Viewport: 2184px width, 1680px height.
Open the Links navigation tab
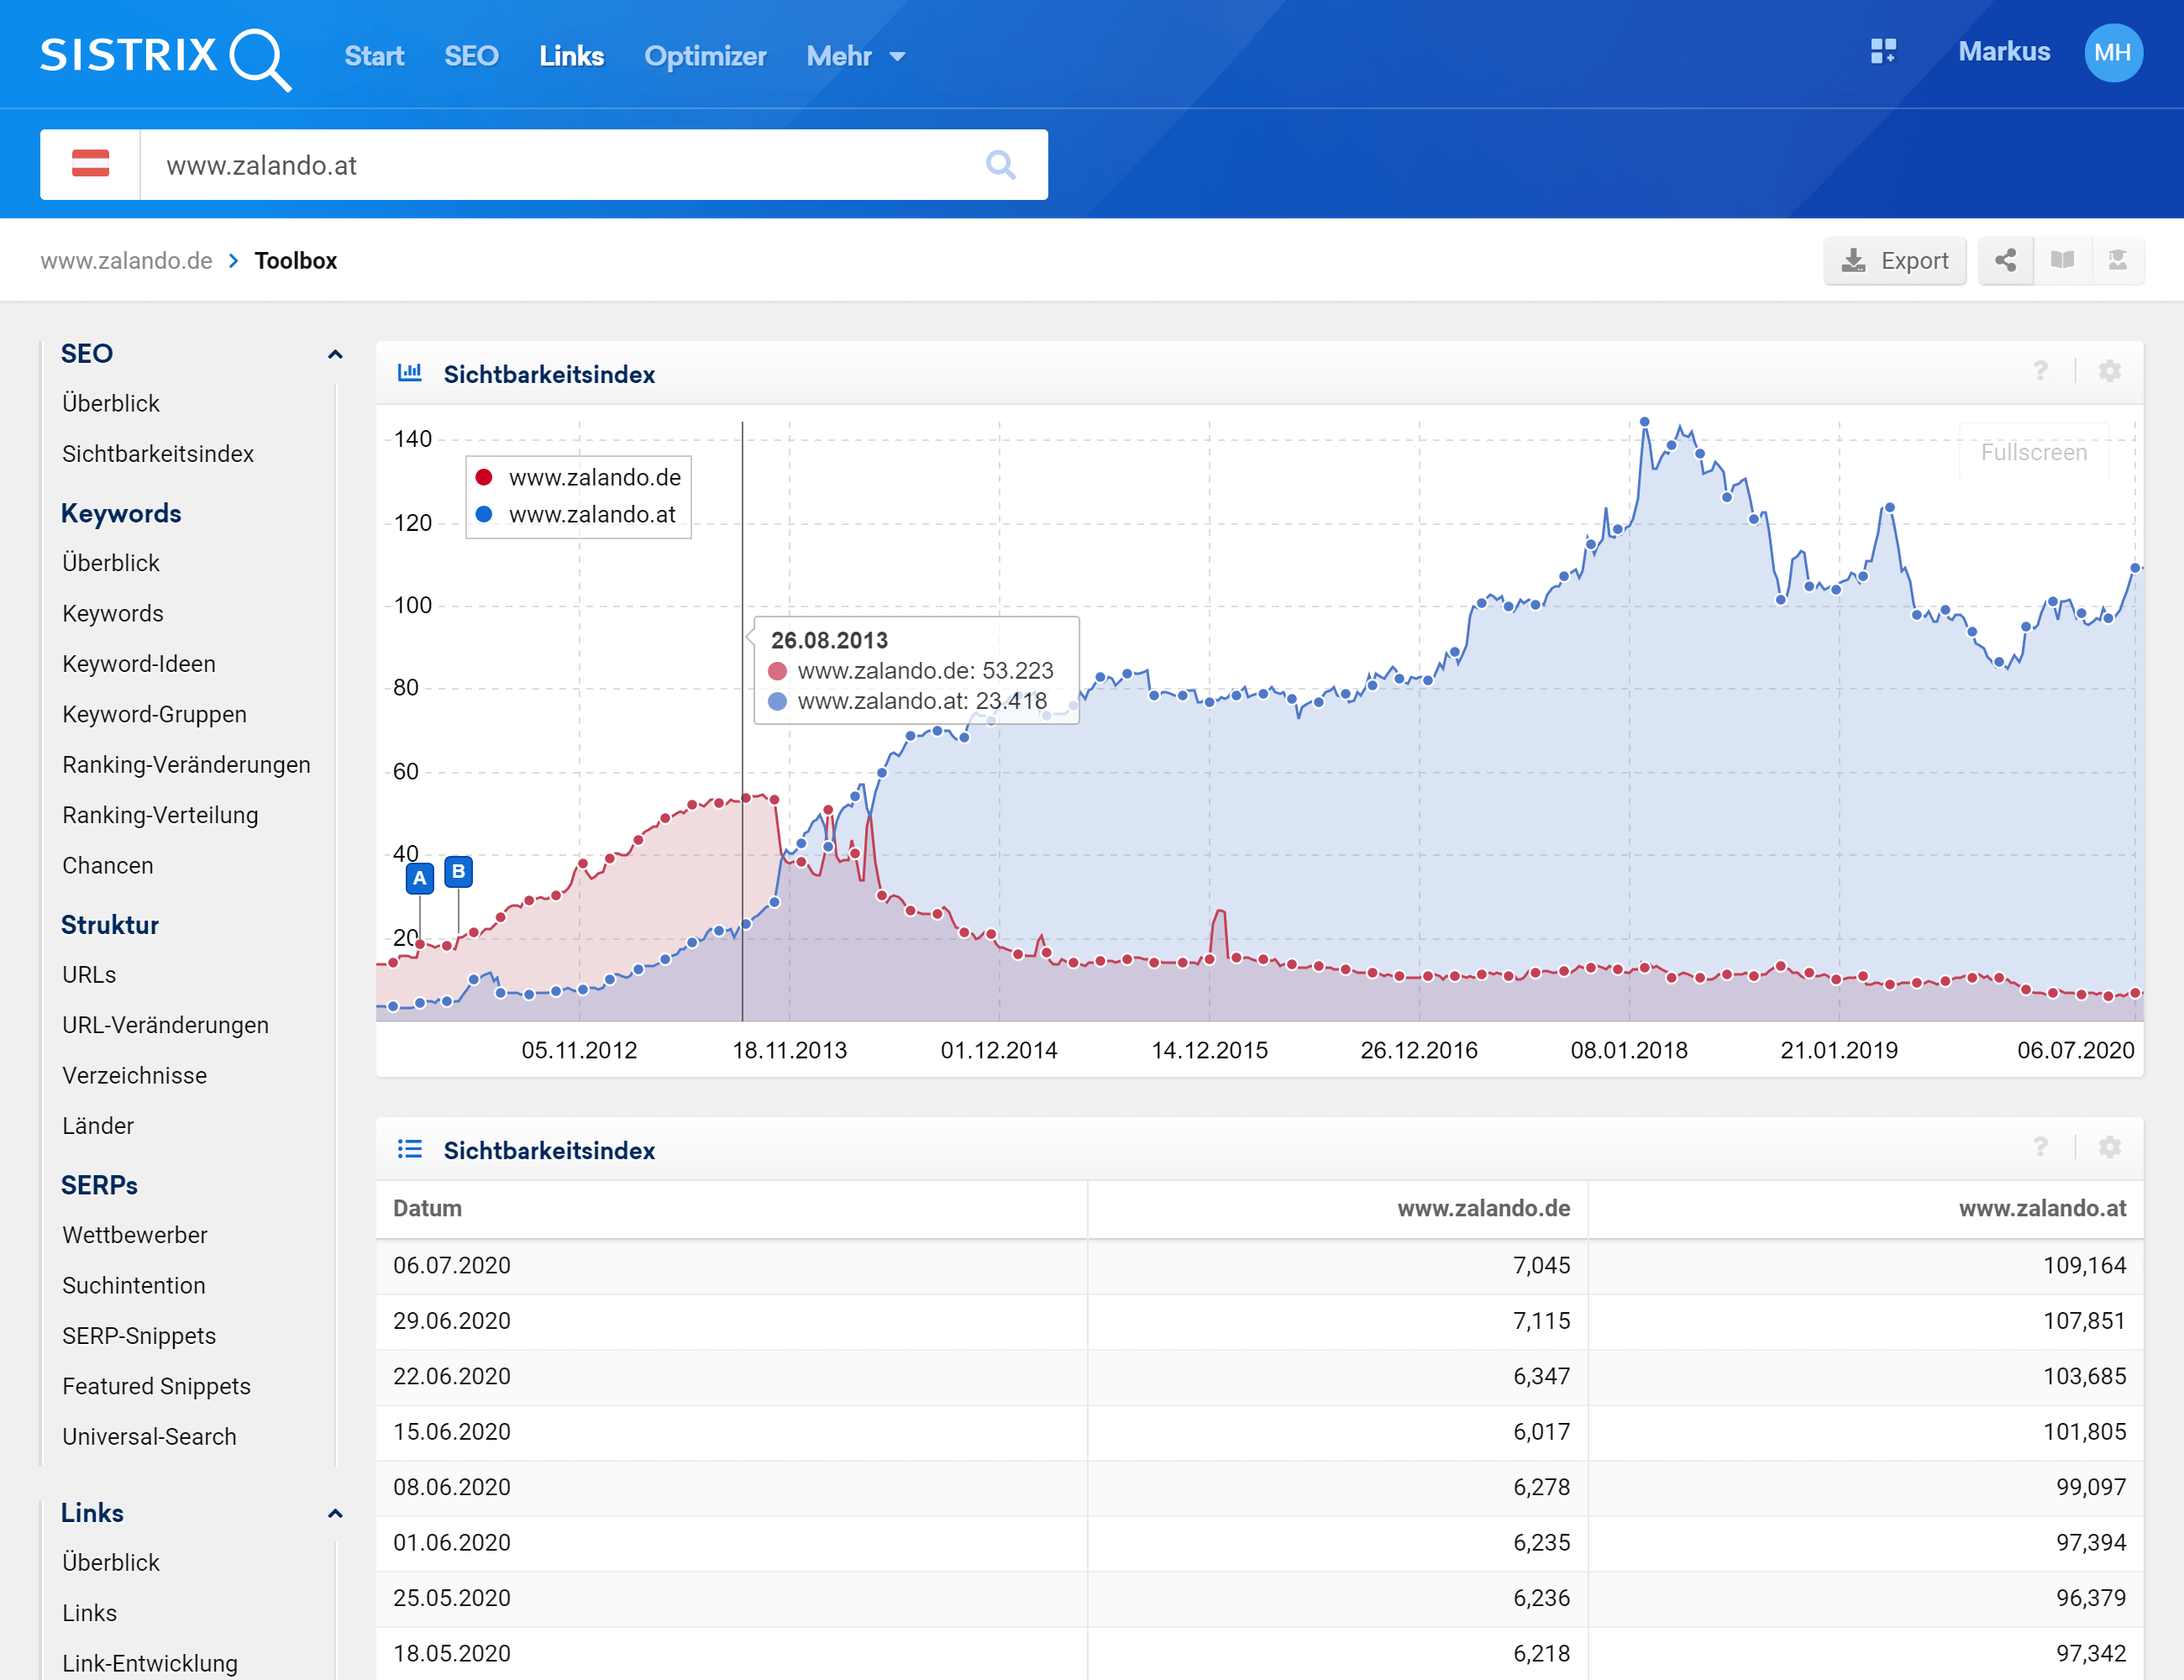click(x=571, y=56)
